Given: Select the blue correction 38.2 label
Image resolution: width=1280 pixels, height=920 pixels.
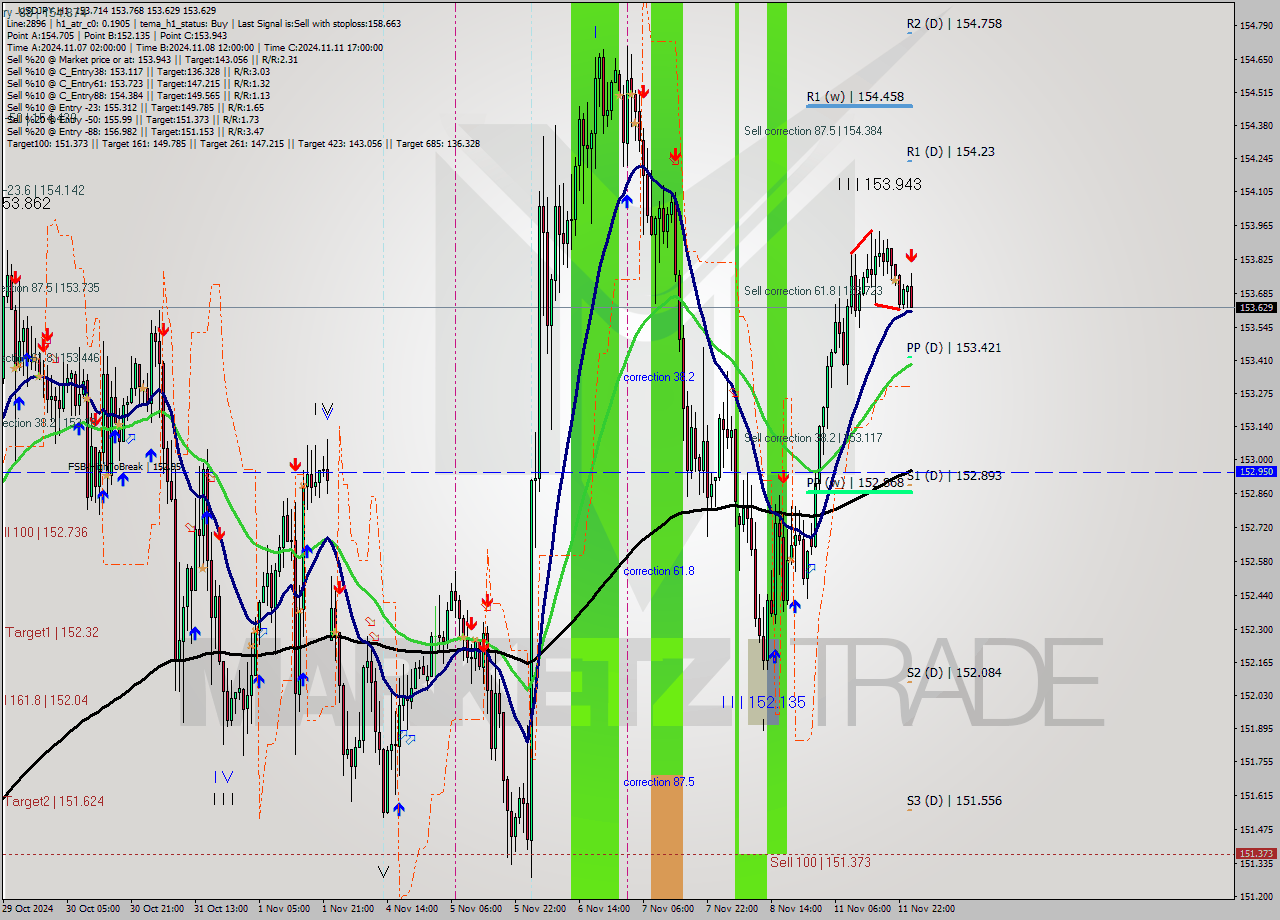Looking at the screenshot, I should pyautogui.click(x=658, y=377).
